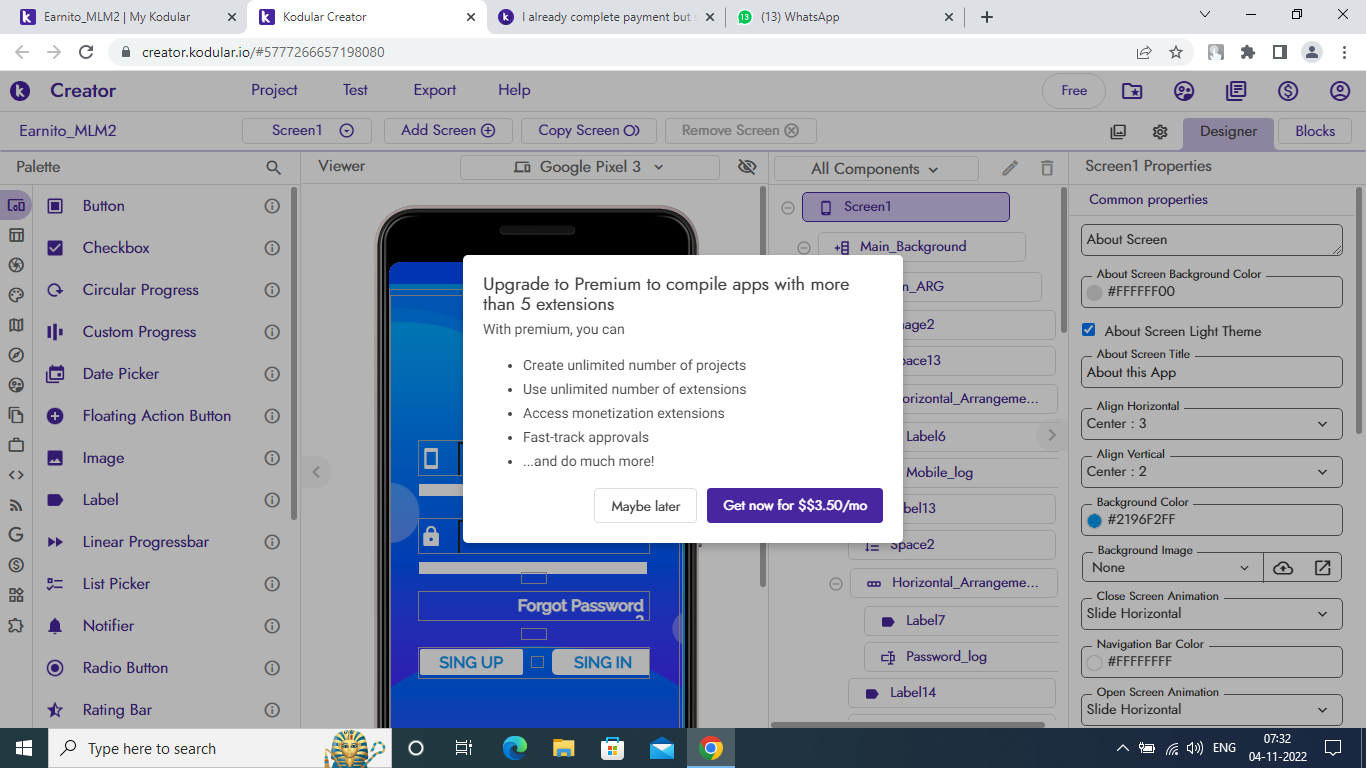
Task: Open background image in external picker
Action: [1322, 568]
